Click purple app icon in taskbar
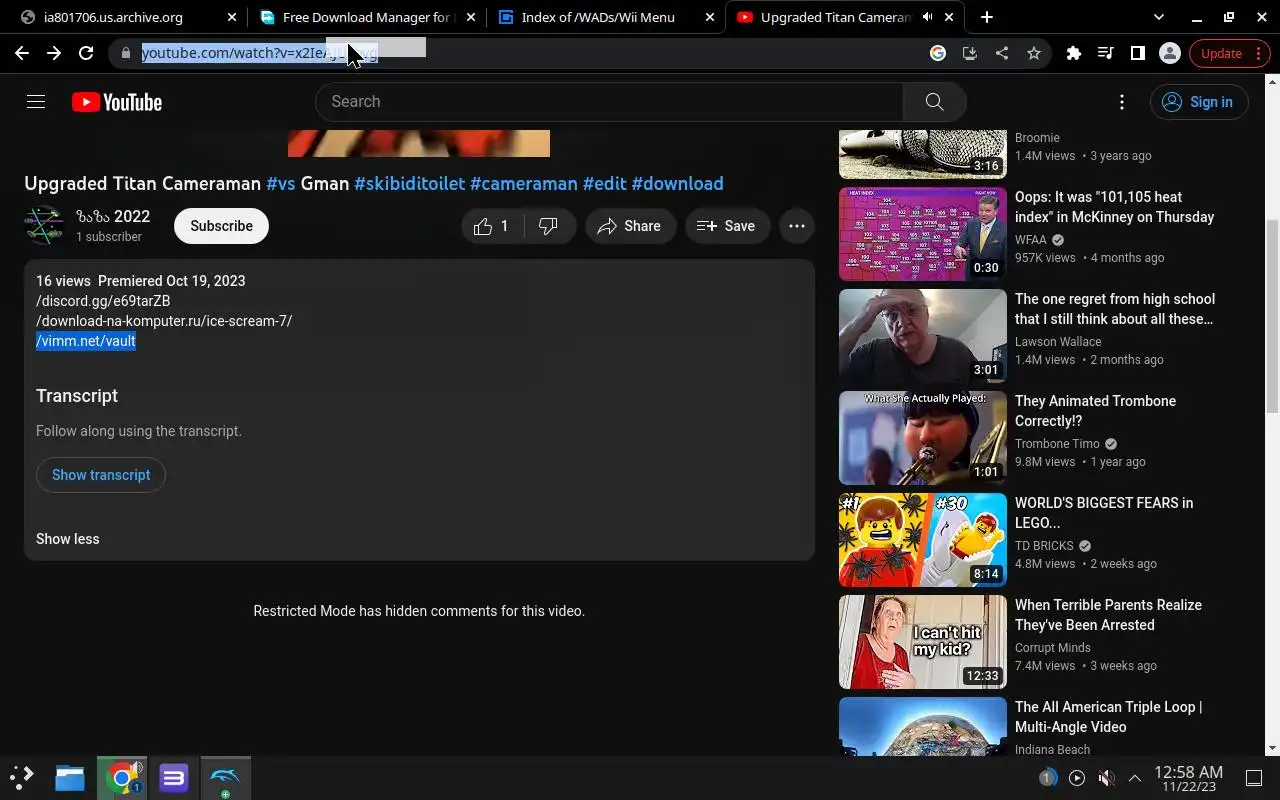 (x=174, y=778)
